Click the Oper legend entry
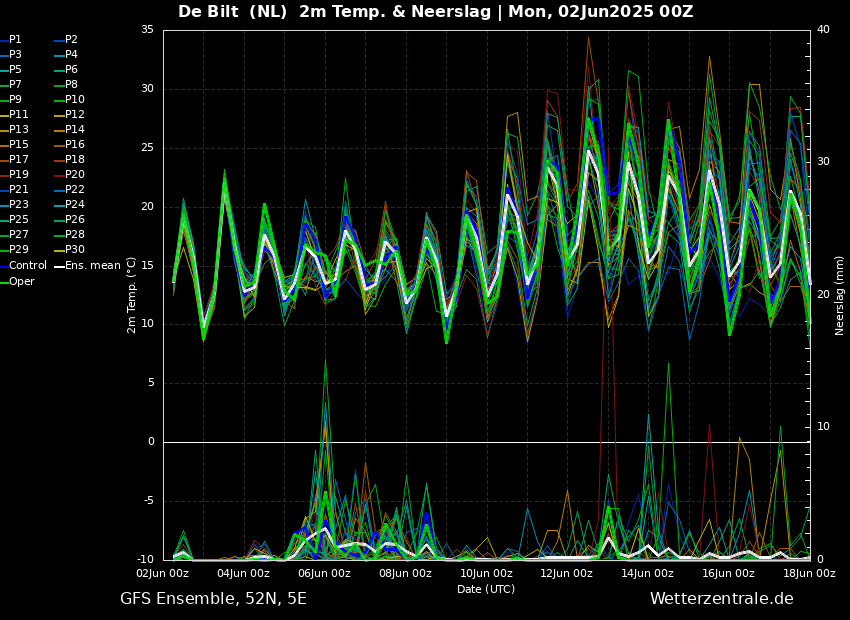 [x=17, y=281]
